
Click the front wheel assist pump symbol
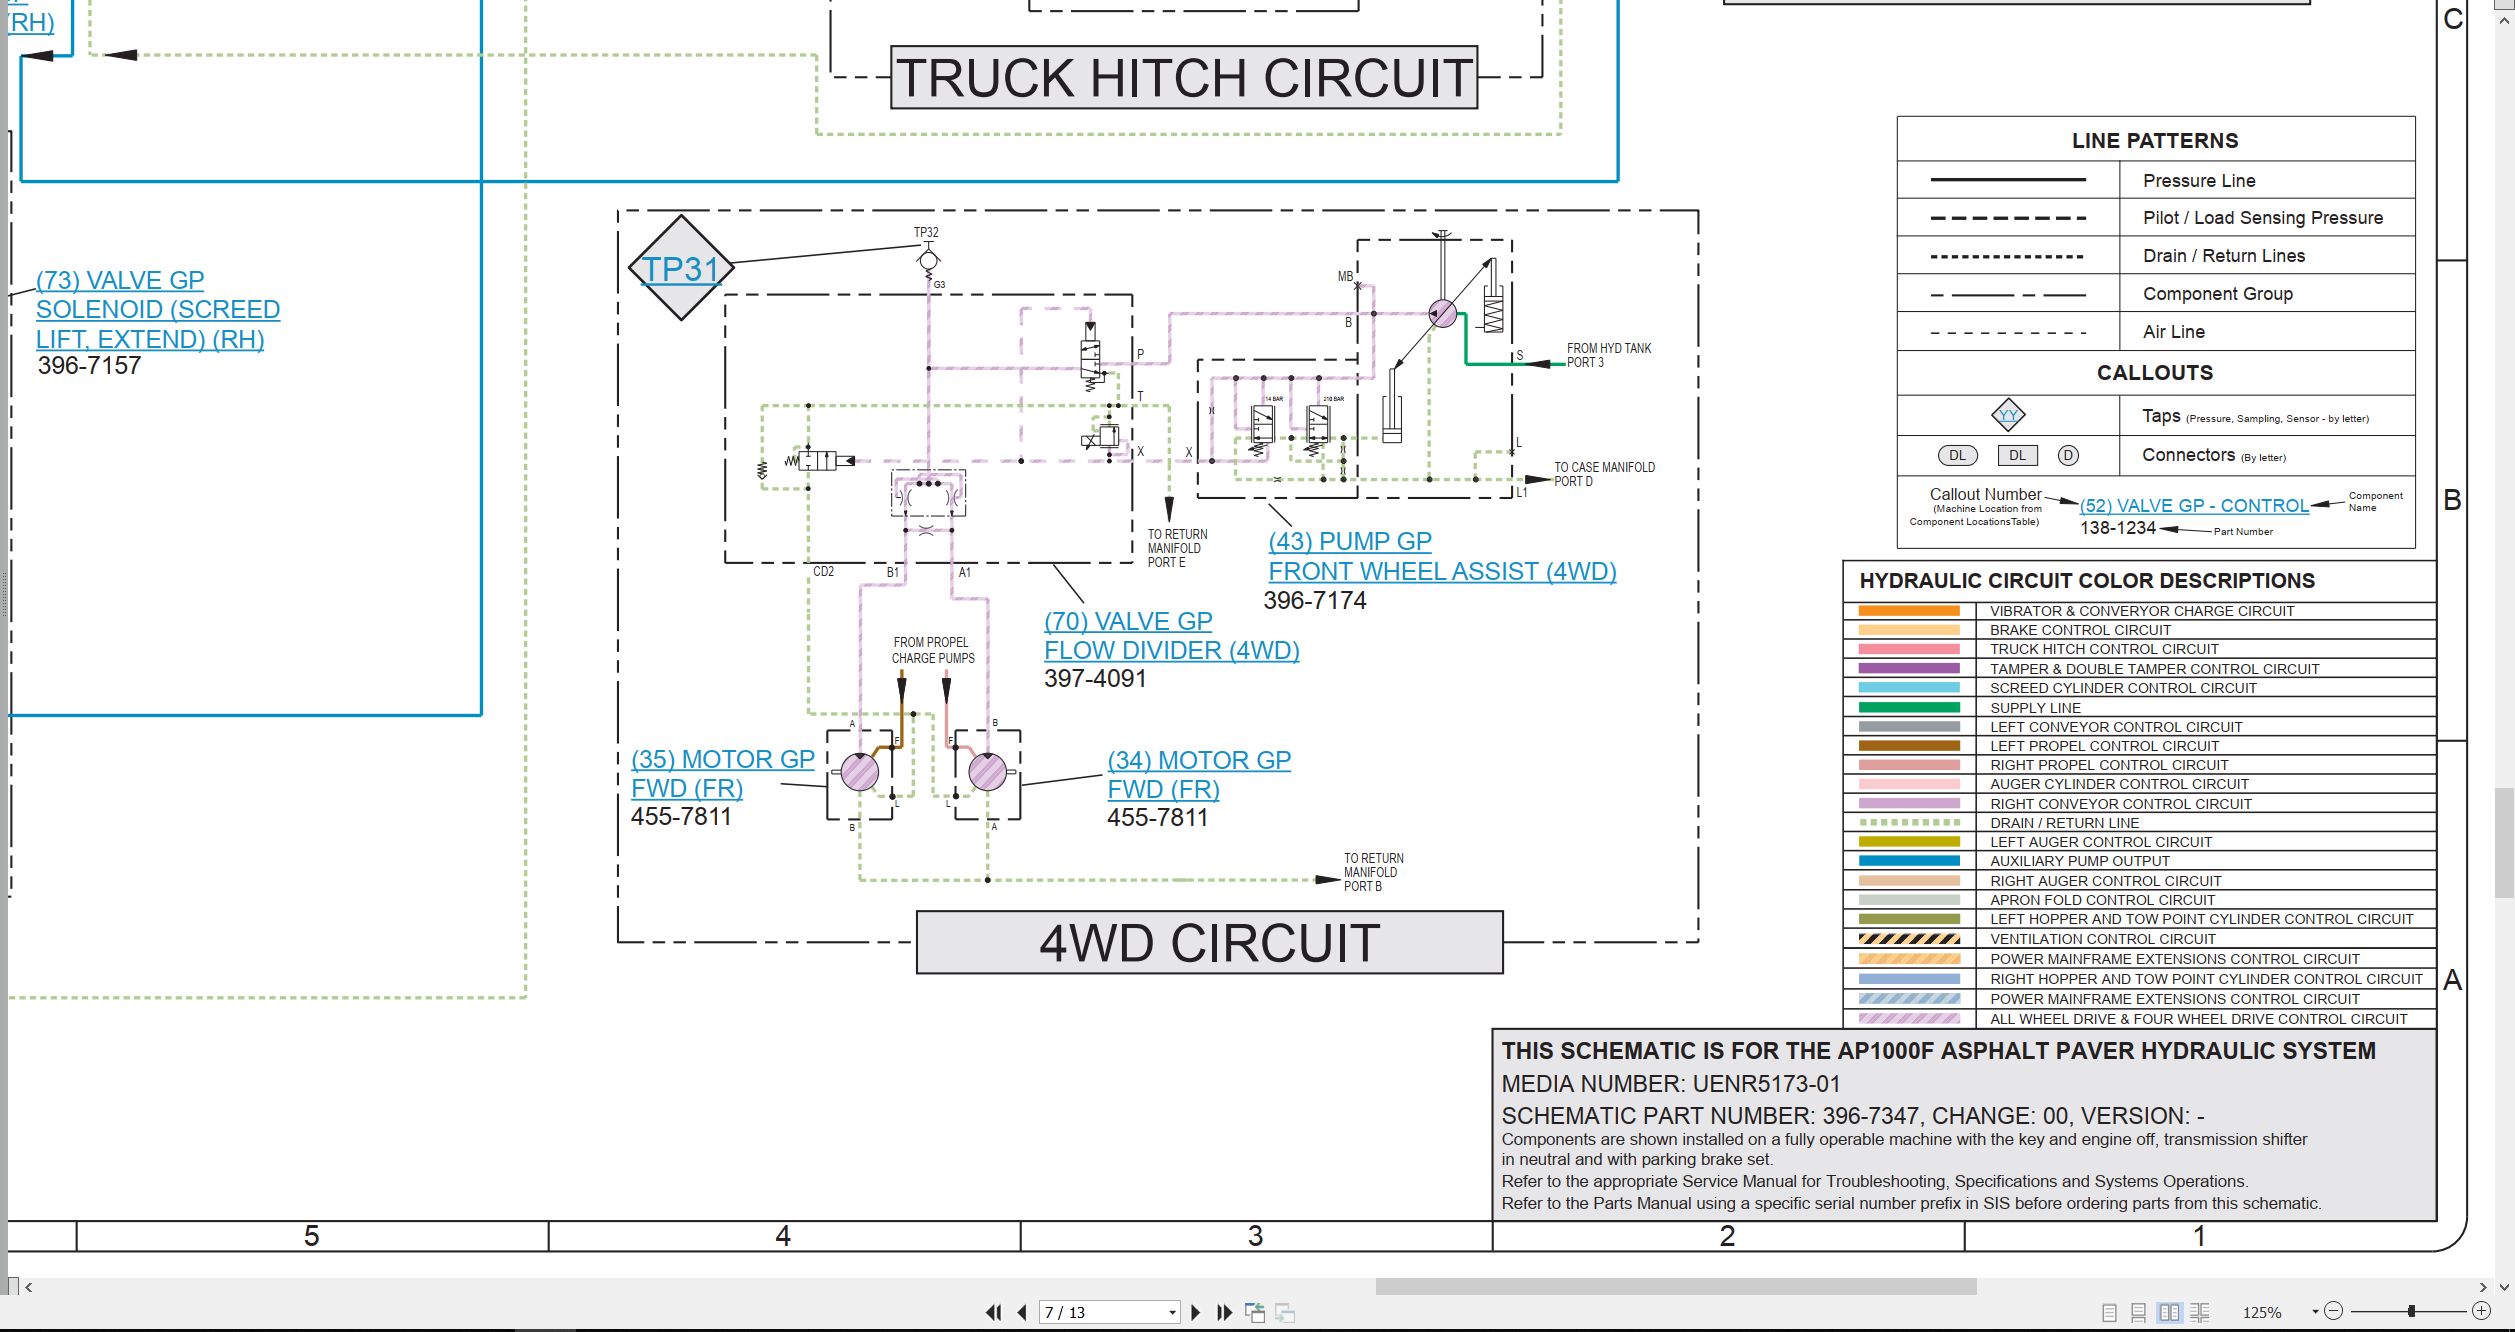pyautogui.click(x=1442, y=313)
